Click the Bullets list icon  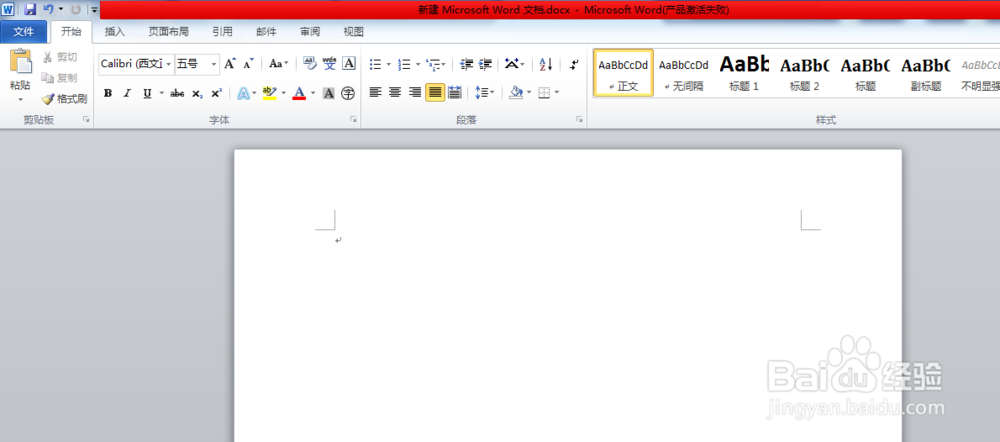click(376, 64)
